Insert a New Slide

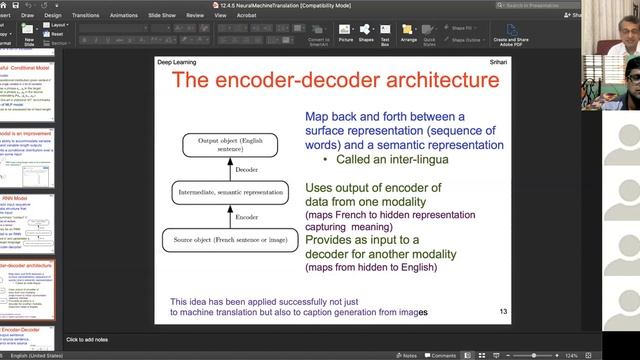28,34
